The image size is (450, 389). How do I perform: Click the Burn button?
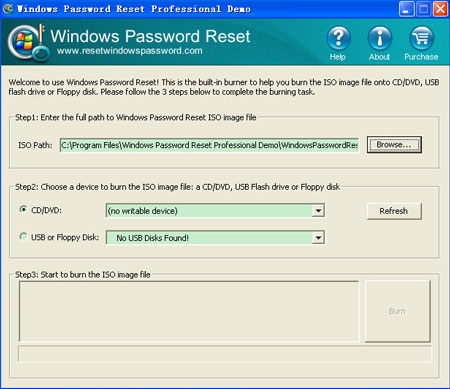397,311
